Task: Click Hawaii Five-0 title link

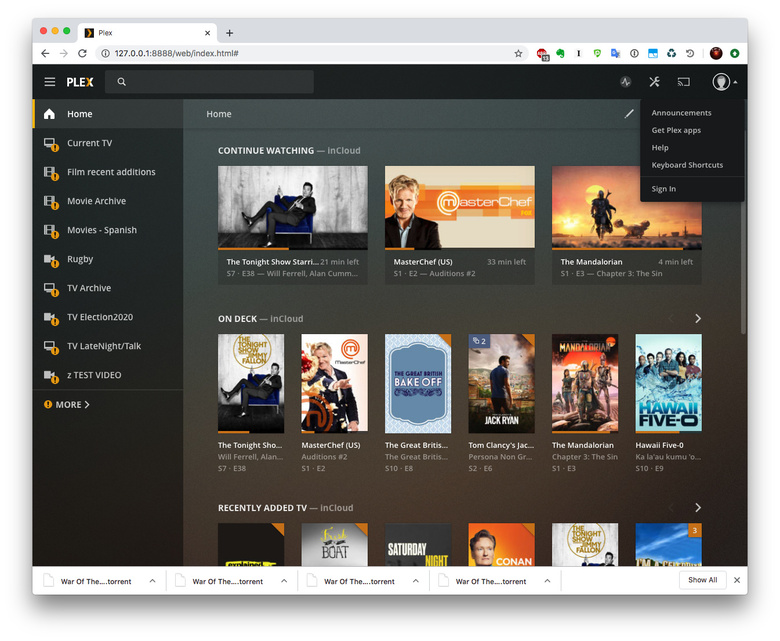Action: (x=660, y=446)
